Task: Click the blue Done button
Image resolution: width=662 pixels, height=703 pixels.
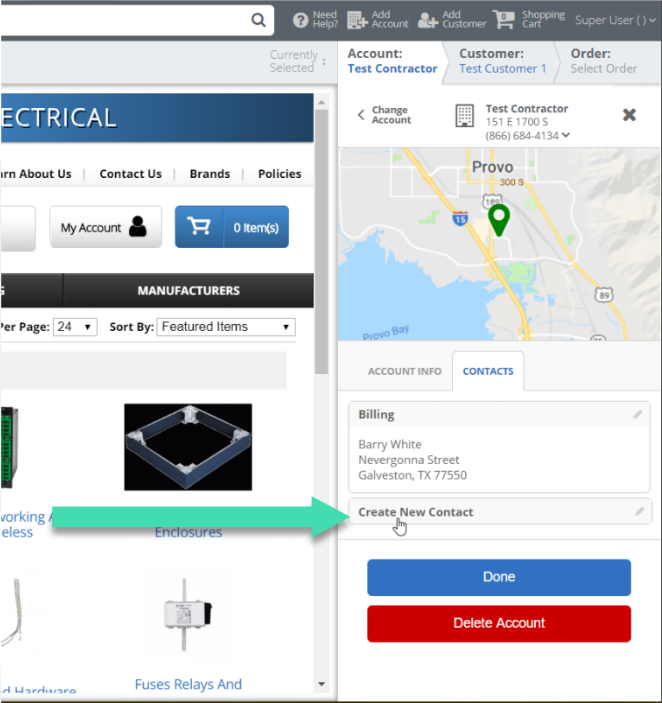Action: point(499,577)
